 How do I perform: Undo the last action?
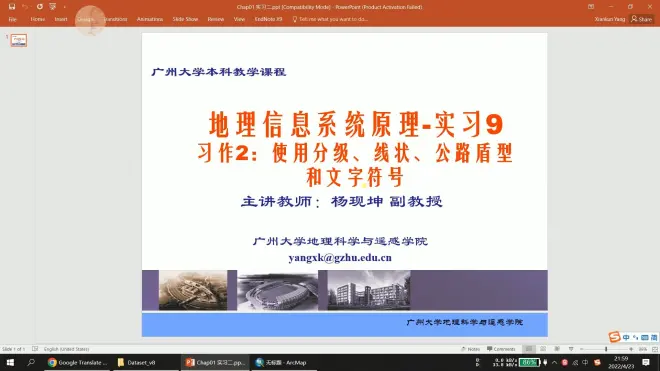click(25, 7)
